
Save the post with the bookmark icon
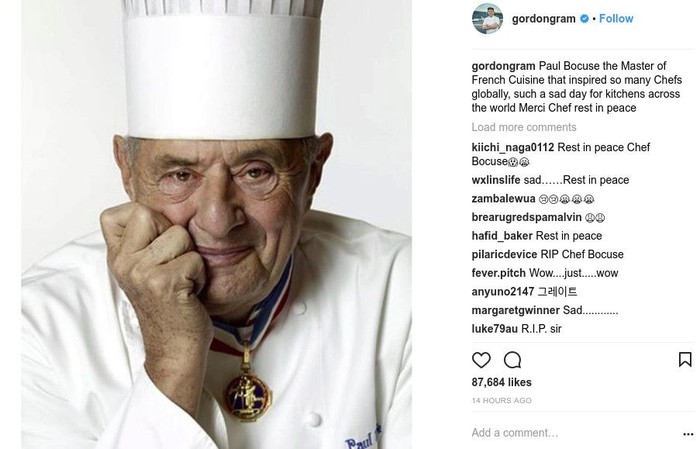pyautogui.click(x=685, y=359)
